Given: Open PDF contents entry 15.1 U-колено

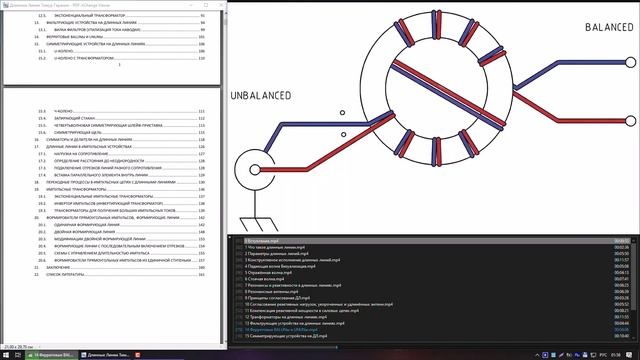Looking at the screenshot, I should pyautogui.click(x=122, y=51).
